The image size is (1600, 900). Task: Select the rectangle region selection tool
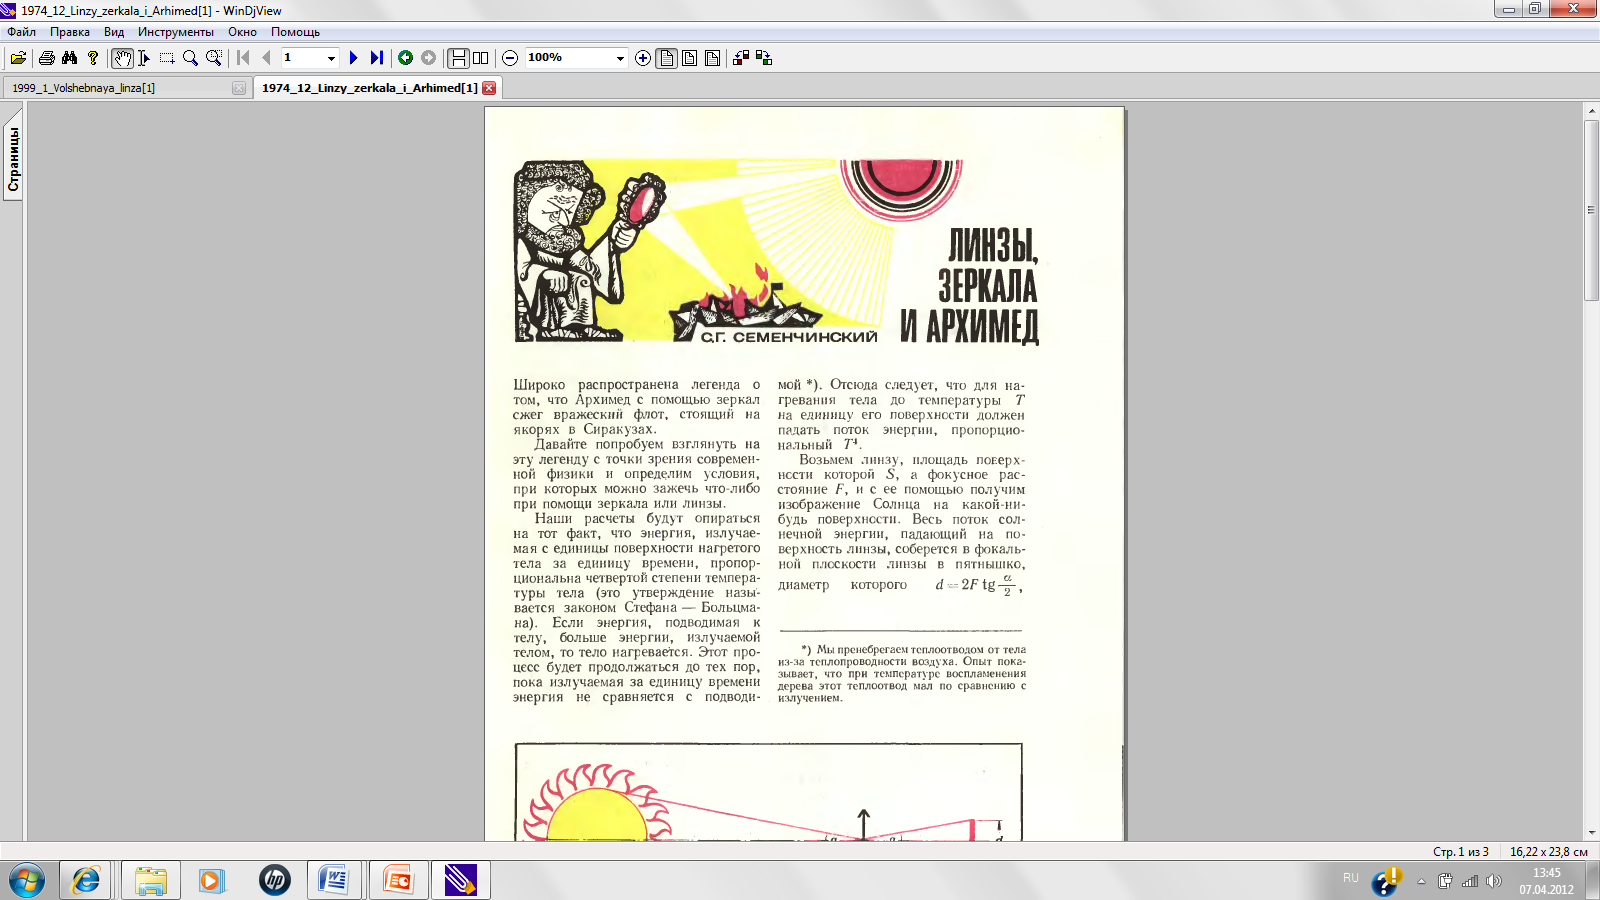pos(167,58)
